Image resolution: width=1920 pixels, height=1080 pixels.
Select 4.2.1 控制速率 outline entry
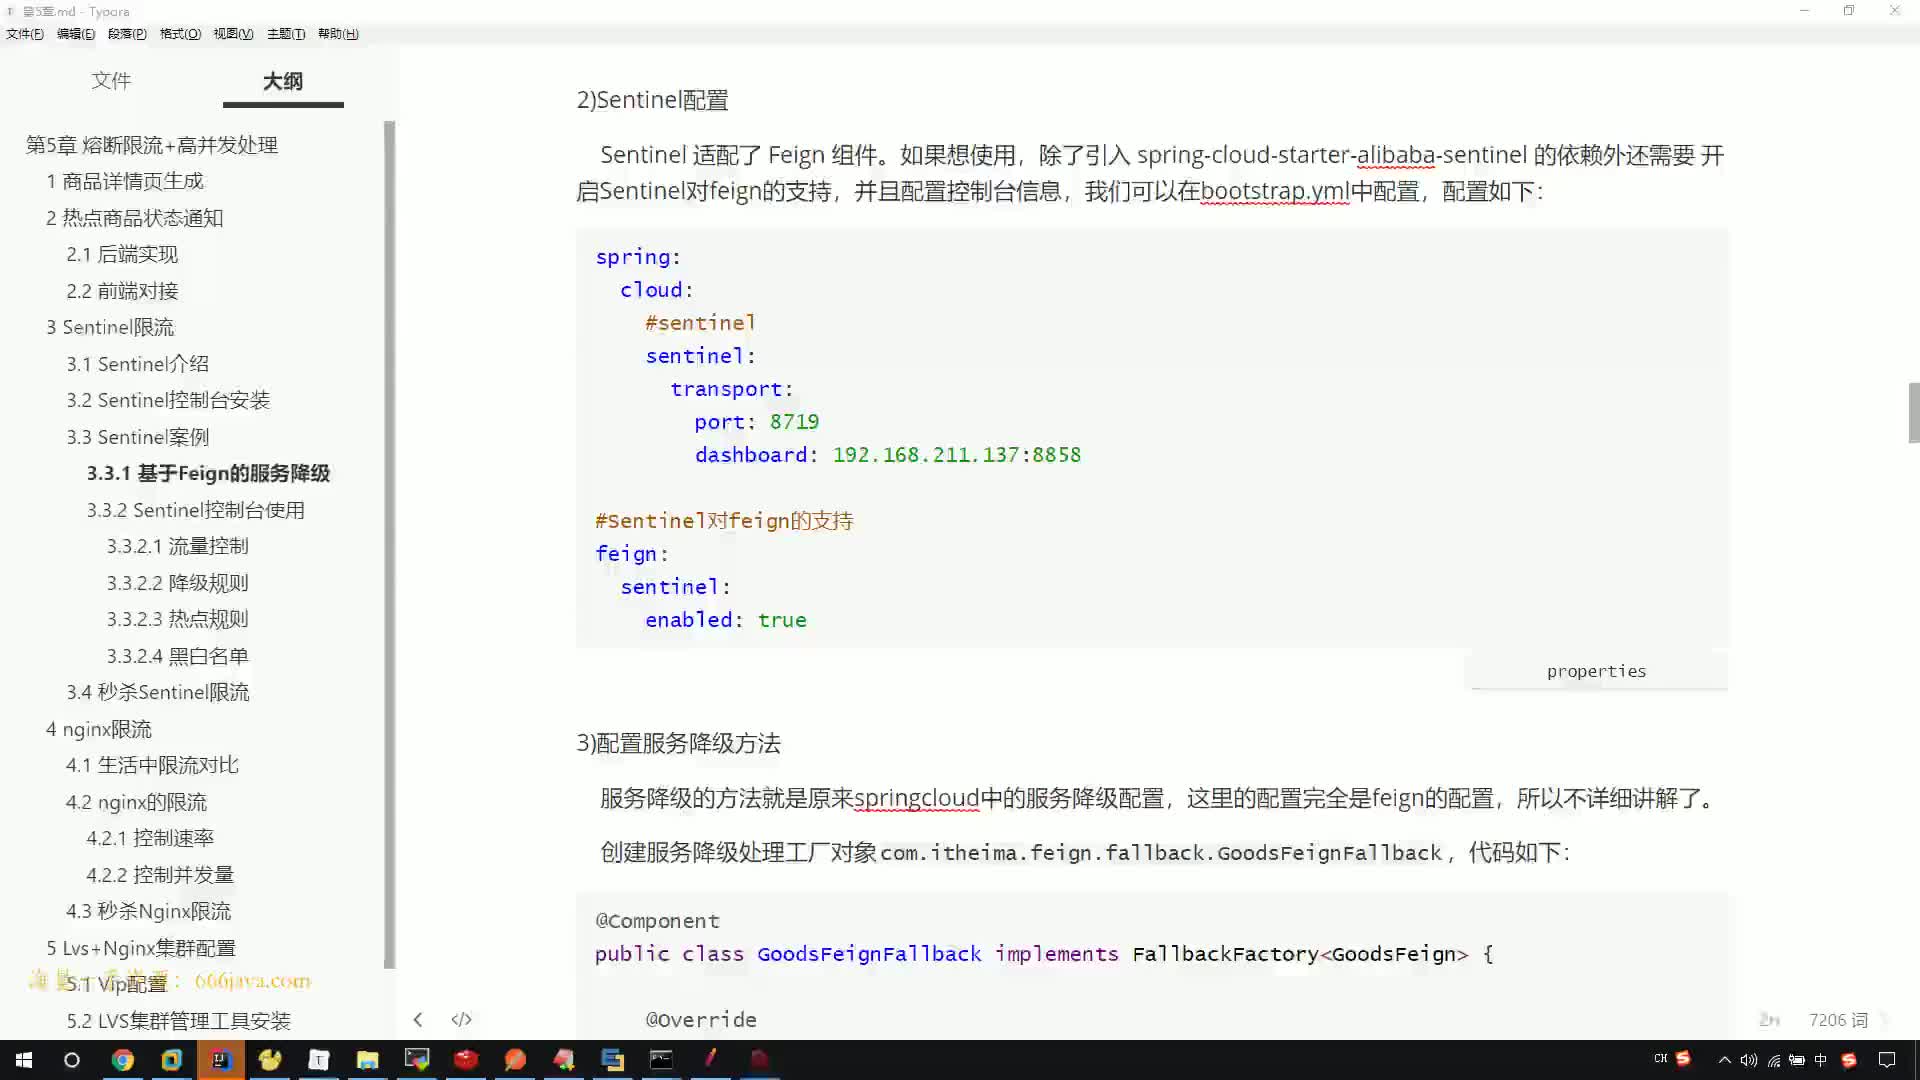(x=150, y=838)
